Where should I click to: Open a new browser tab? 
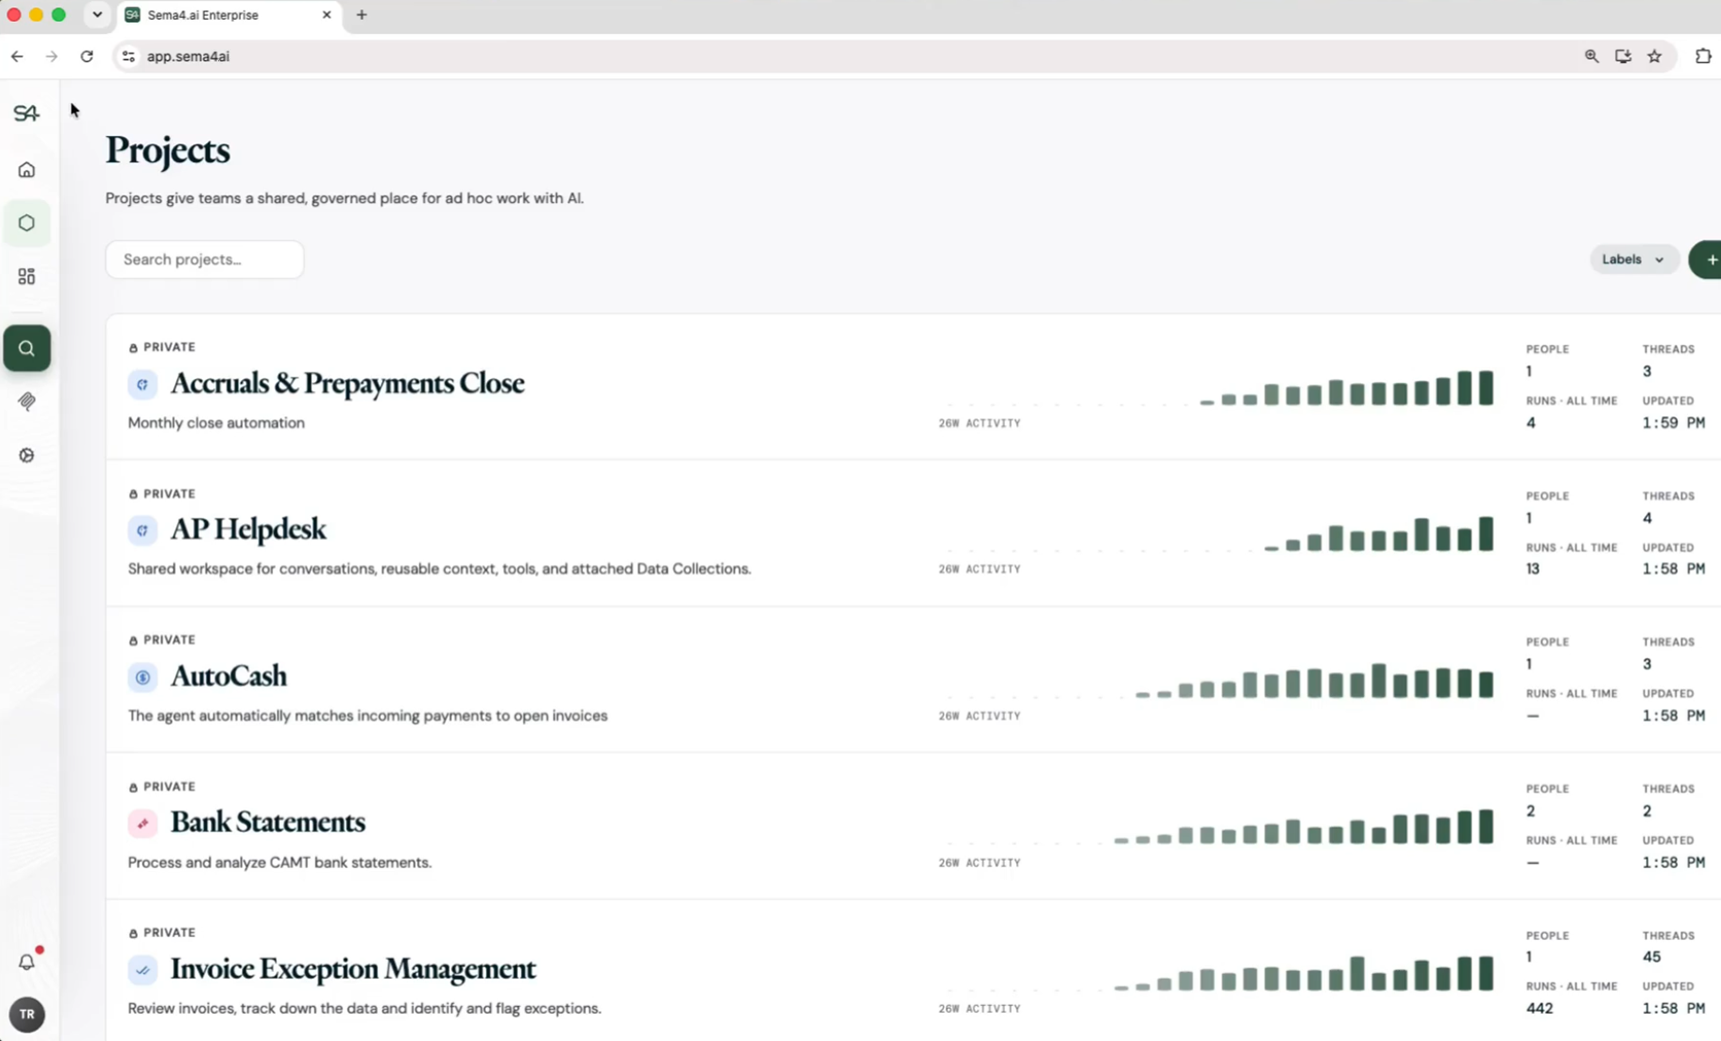pyautogui.click(x=362, y=15)
